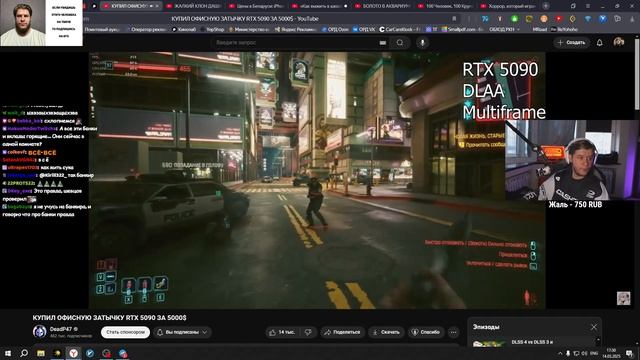The image size is (640, 360).
Task: Click the ENG language indicator
Action: click(x=594, y=353)
